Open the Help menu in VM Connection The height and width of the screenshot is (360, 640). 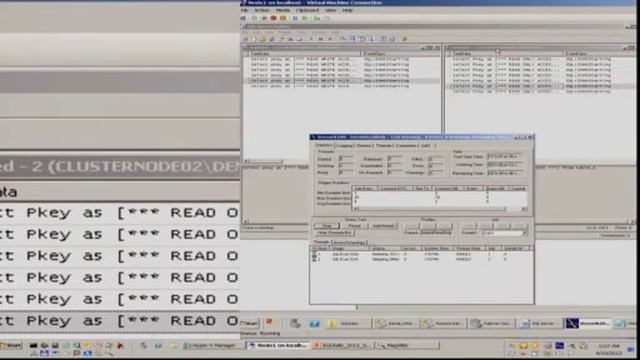[x=347, y=10]
